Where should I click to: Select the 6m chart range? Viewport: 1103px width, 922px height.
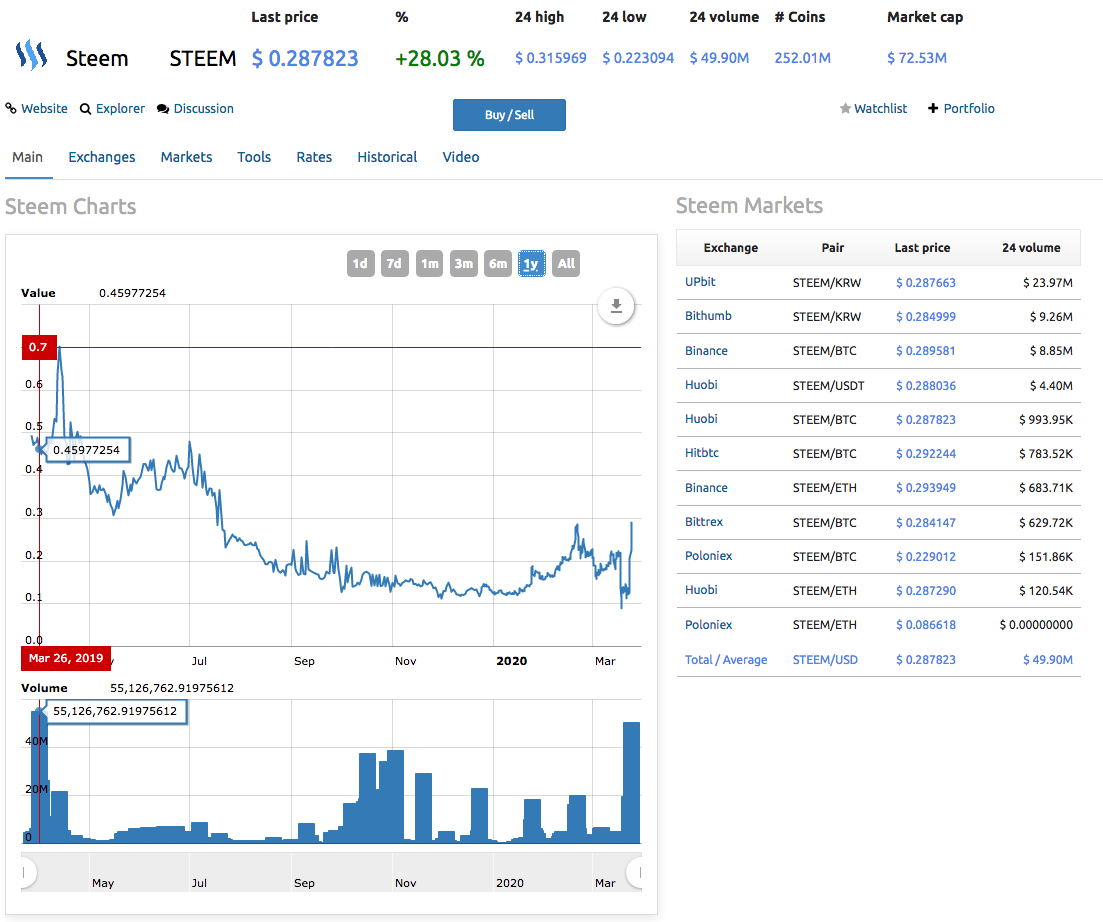tap(498, 264)
